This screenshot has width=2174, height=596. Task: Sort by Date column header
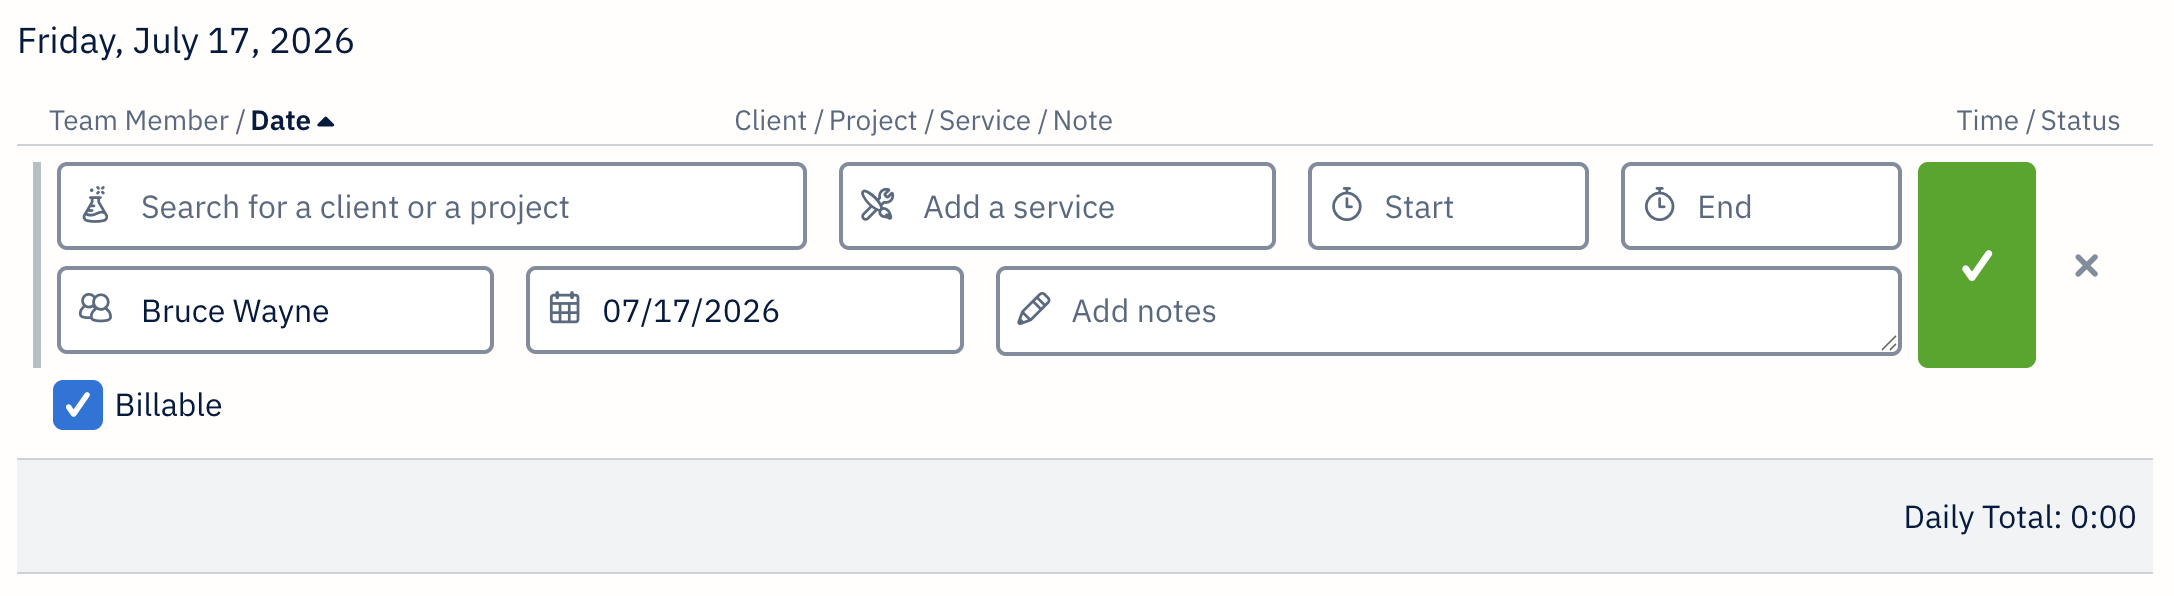tap(281, 121)
